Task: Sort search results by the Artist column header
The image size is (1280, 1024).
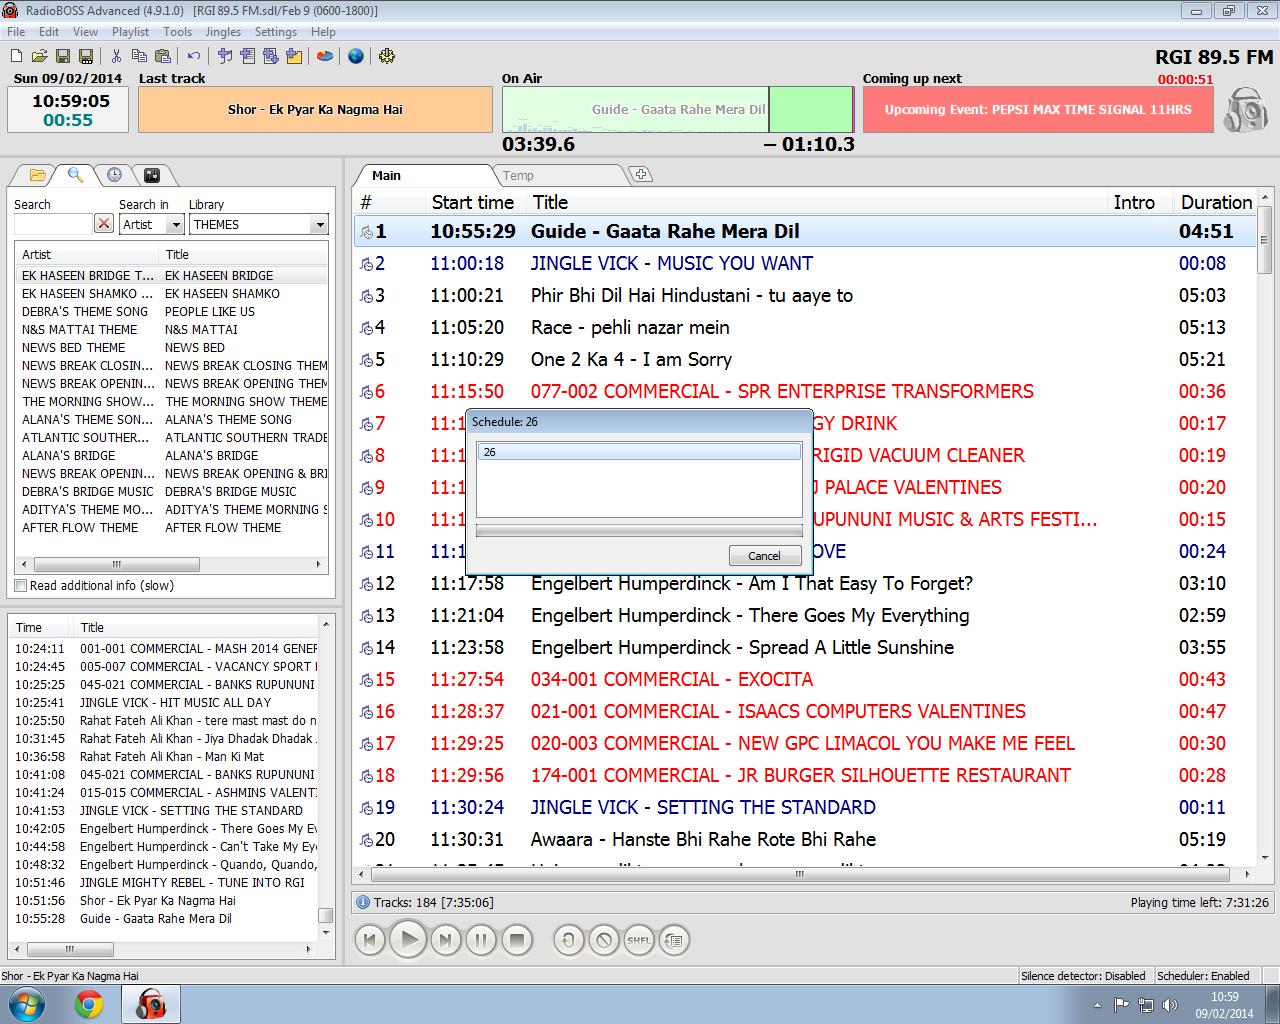Action: [87, 255]
